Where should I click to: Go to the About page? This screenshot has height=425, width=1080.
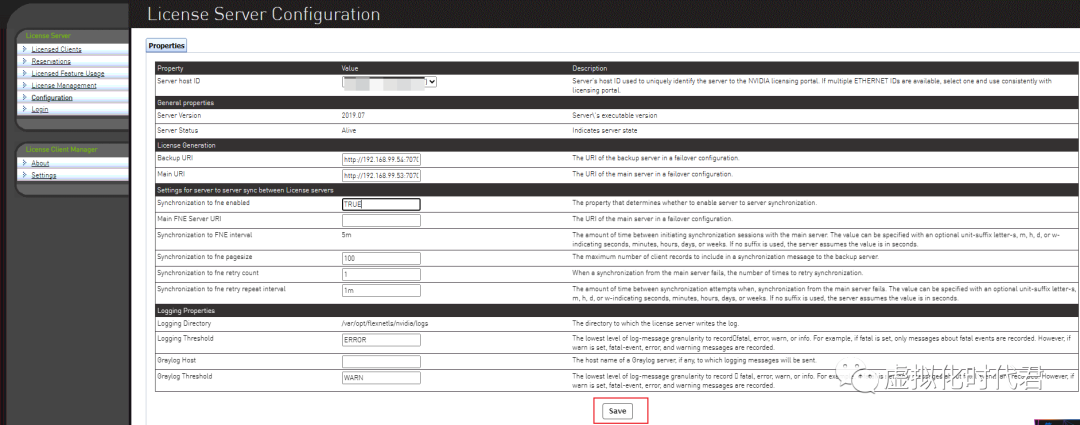tap(40, 163)
